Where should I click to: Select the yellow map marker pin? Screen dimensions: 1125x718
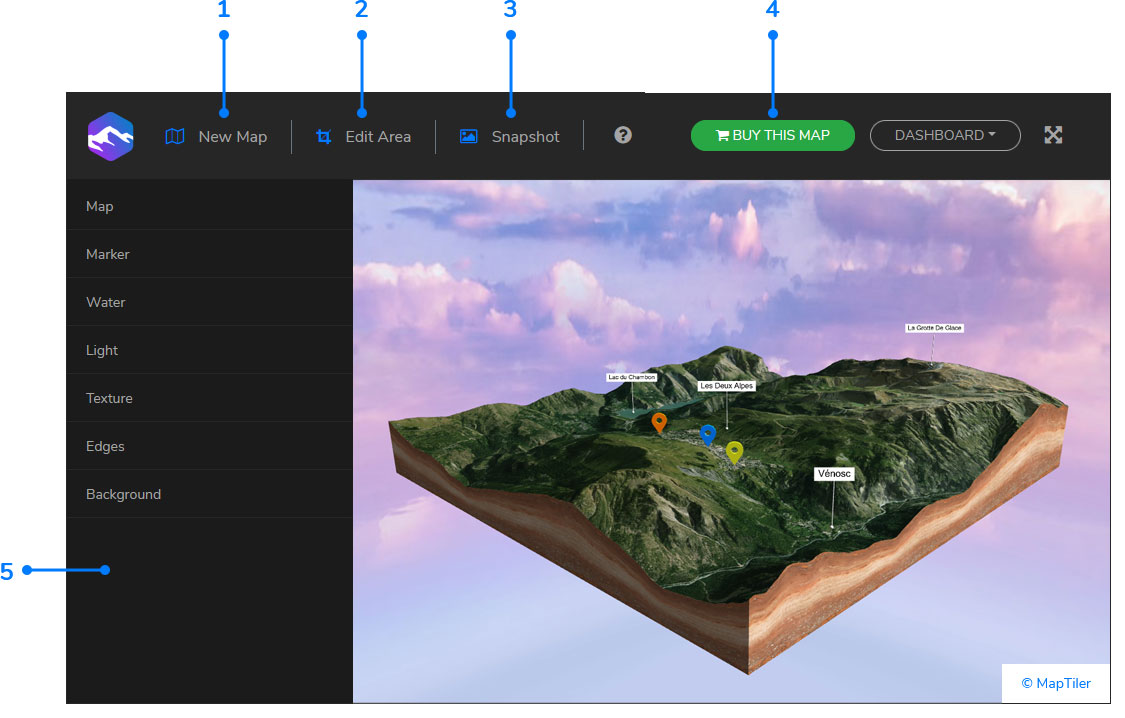pos(735,451)
